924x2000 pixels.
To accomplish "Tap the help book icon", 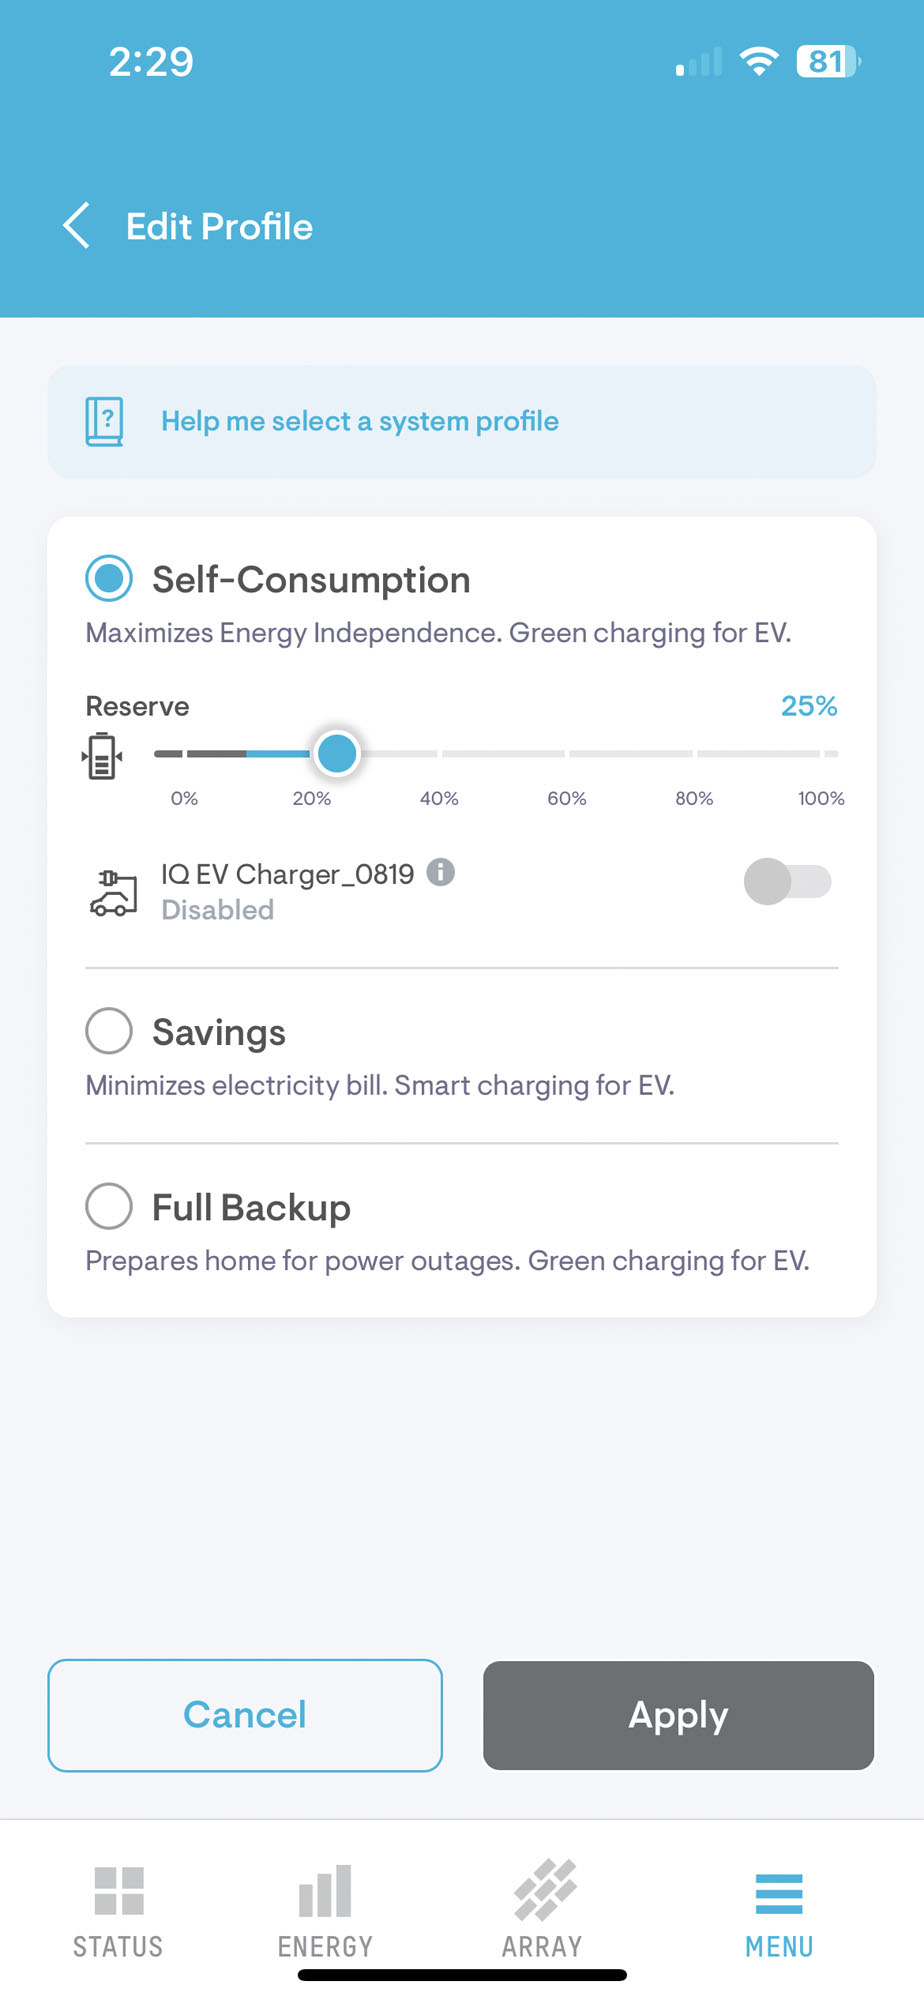I will [104, 421].
